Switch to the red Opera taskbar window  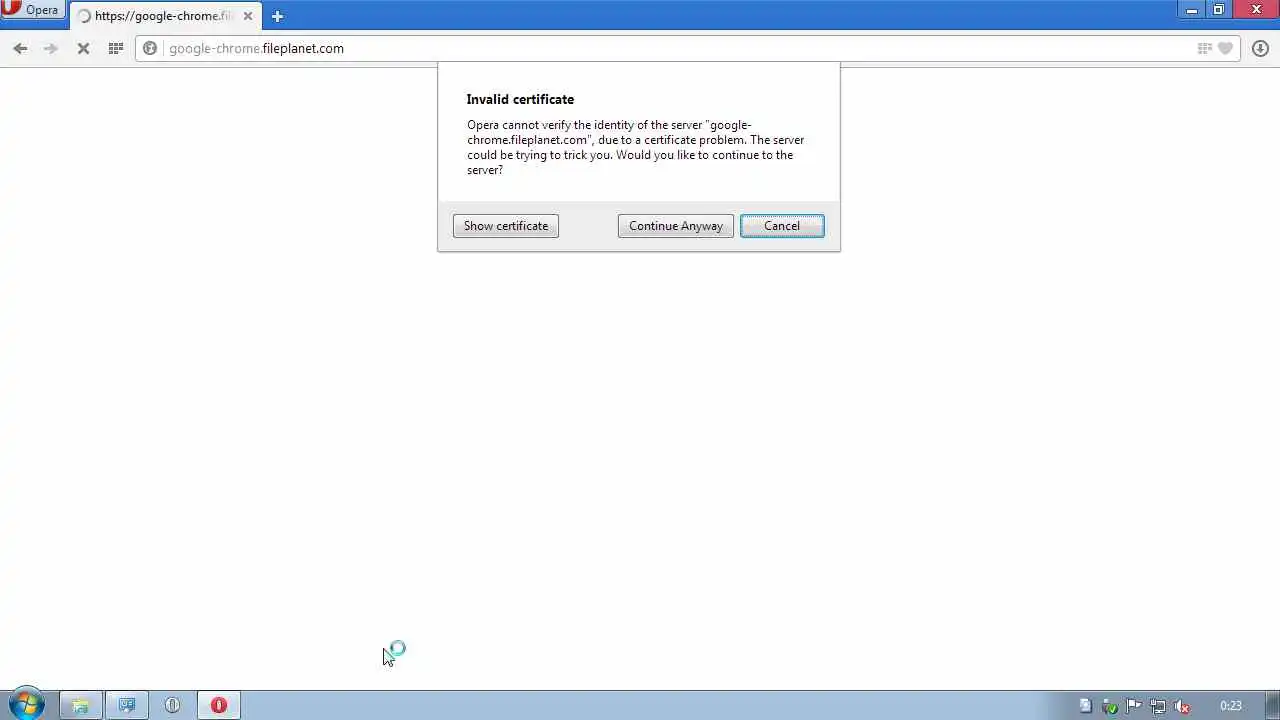pyautogui.click(x=219, y=705)
